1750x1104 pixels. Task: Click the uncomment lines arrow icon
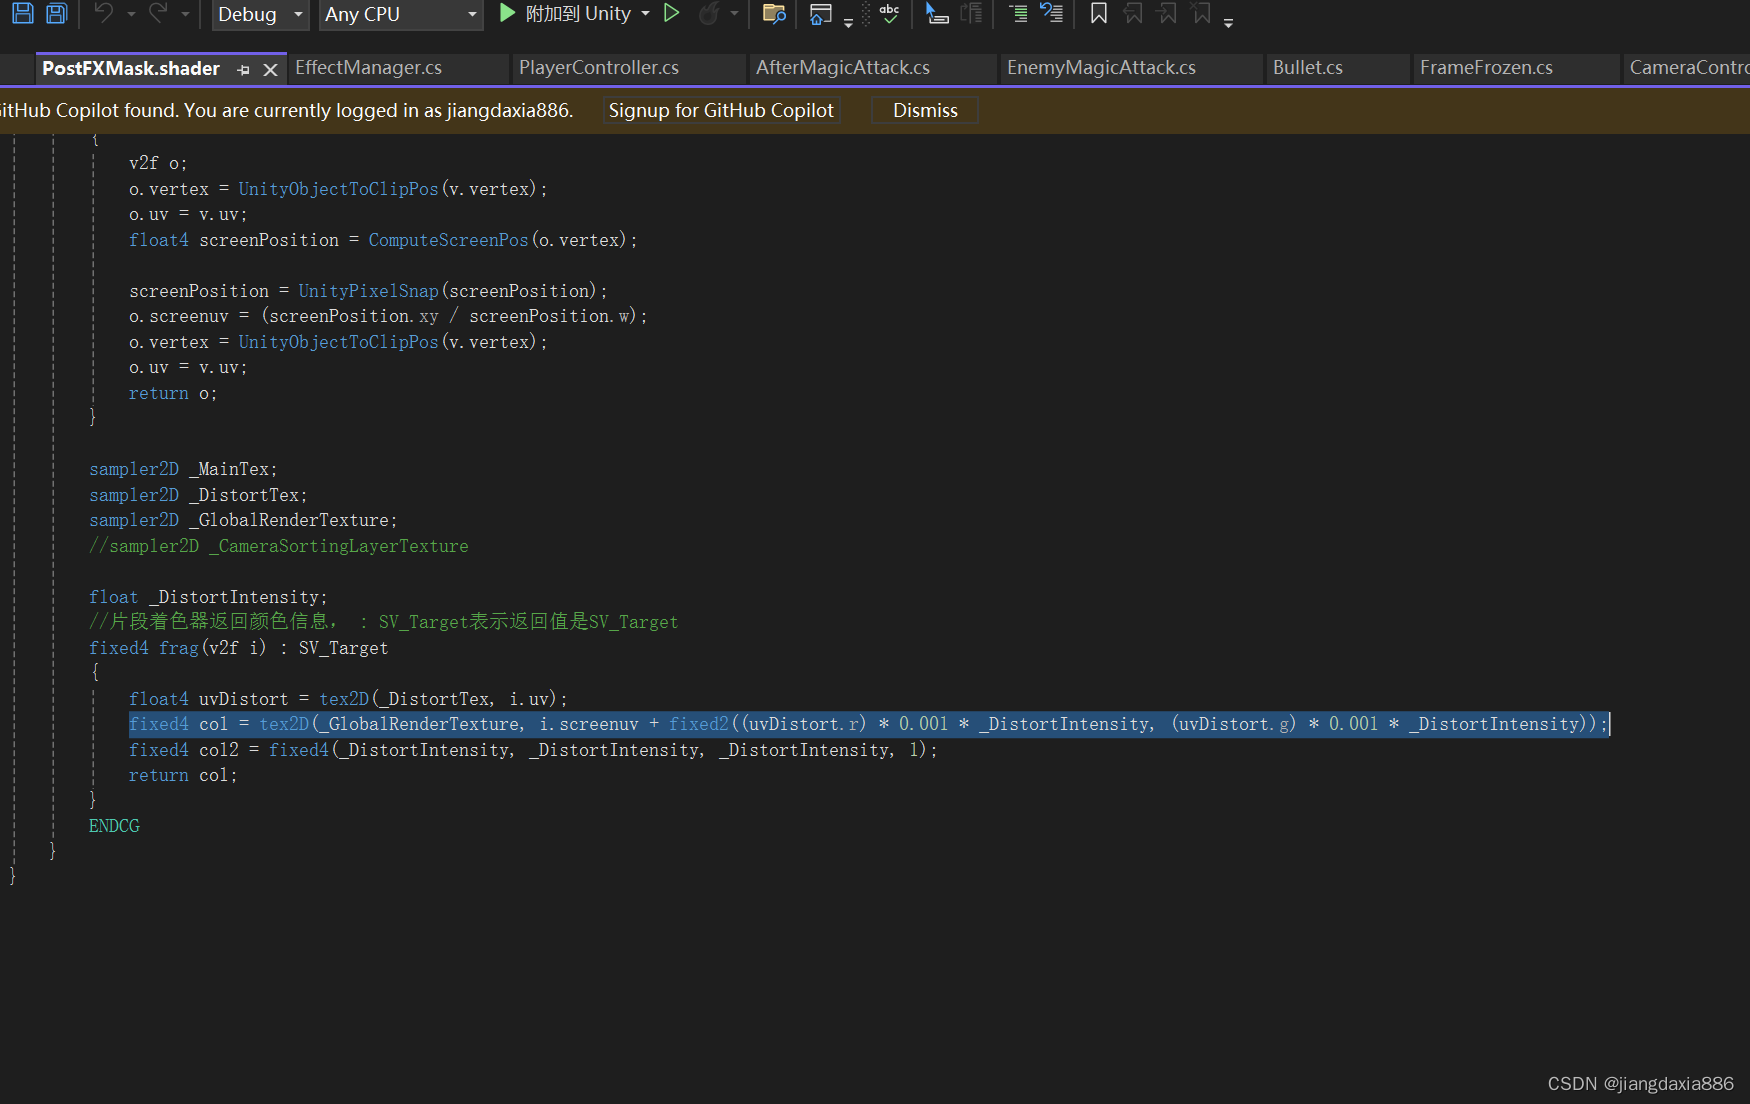tap(1051, 13)
